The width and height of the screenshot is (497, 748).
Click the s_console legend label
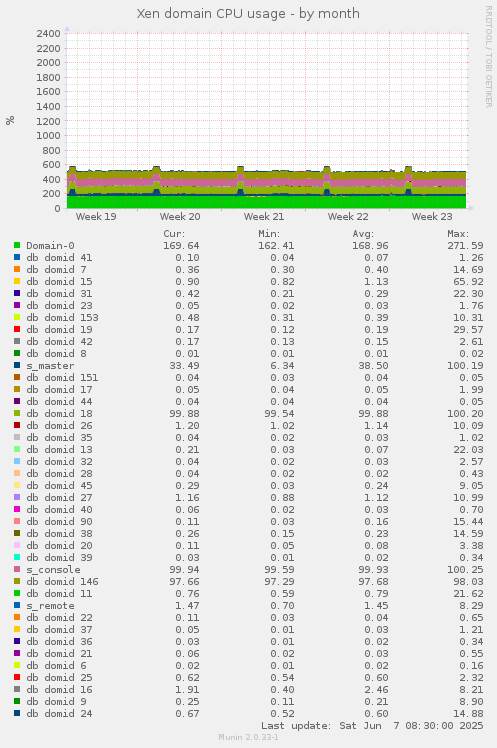pos(53,570)
